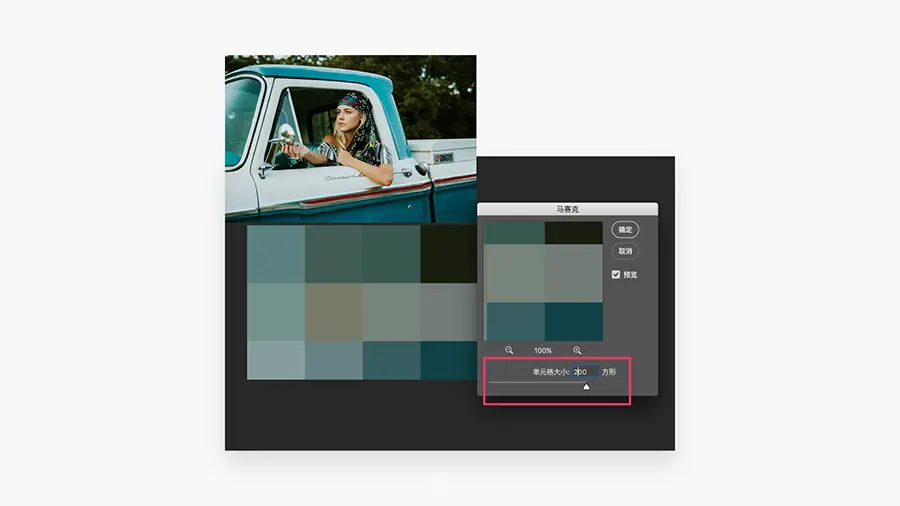Zoom out the mosaic filter preview
The width and height of the screenshot is (900, 506).
[x=509, y=350]
